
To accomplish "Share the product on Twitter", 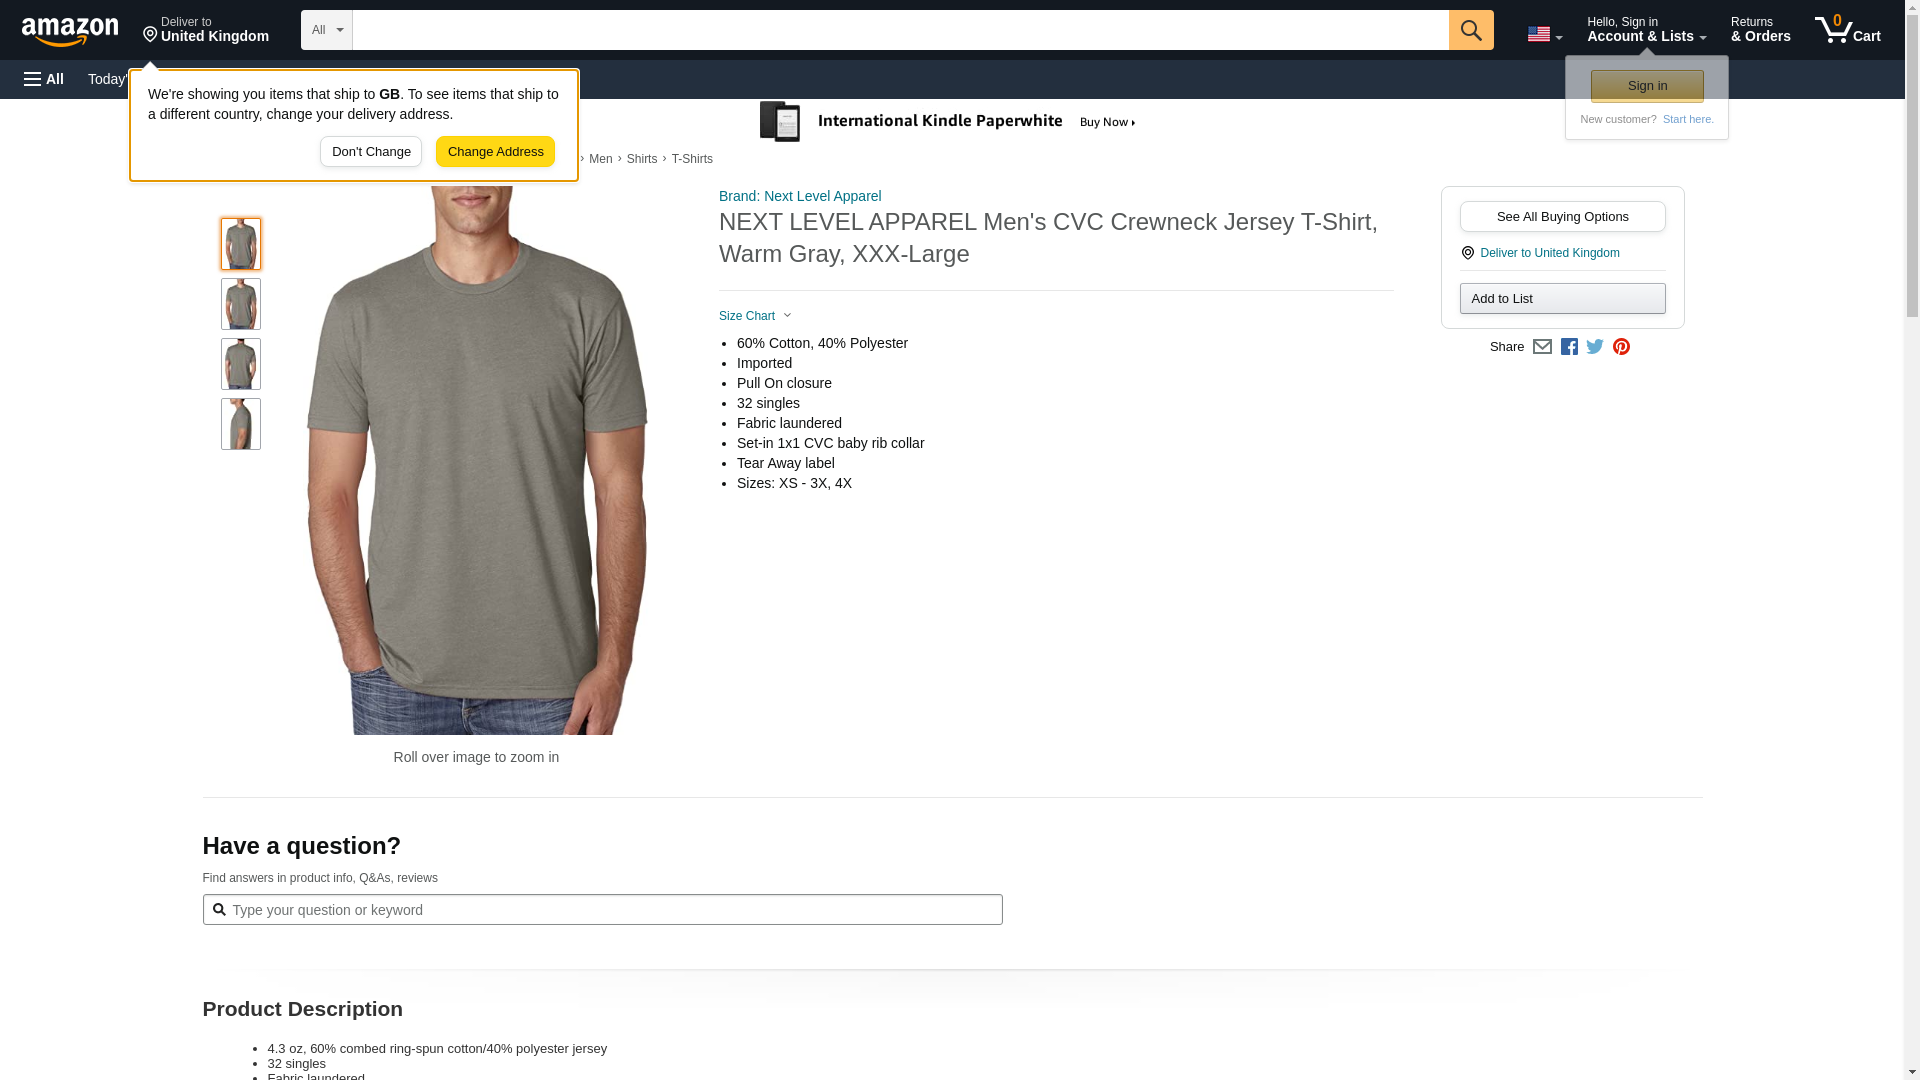I will tap(1595, 347).
